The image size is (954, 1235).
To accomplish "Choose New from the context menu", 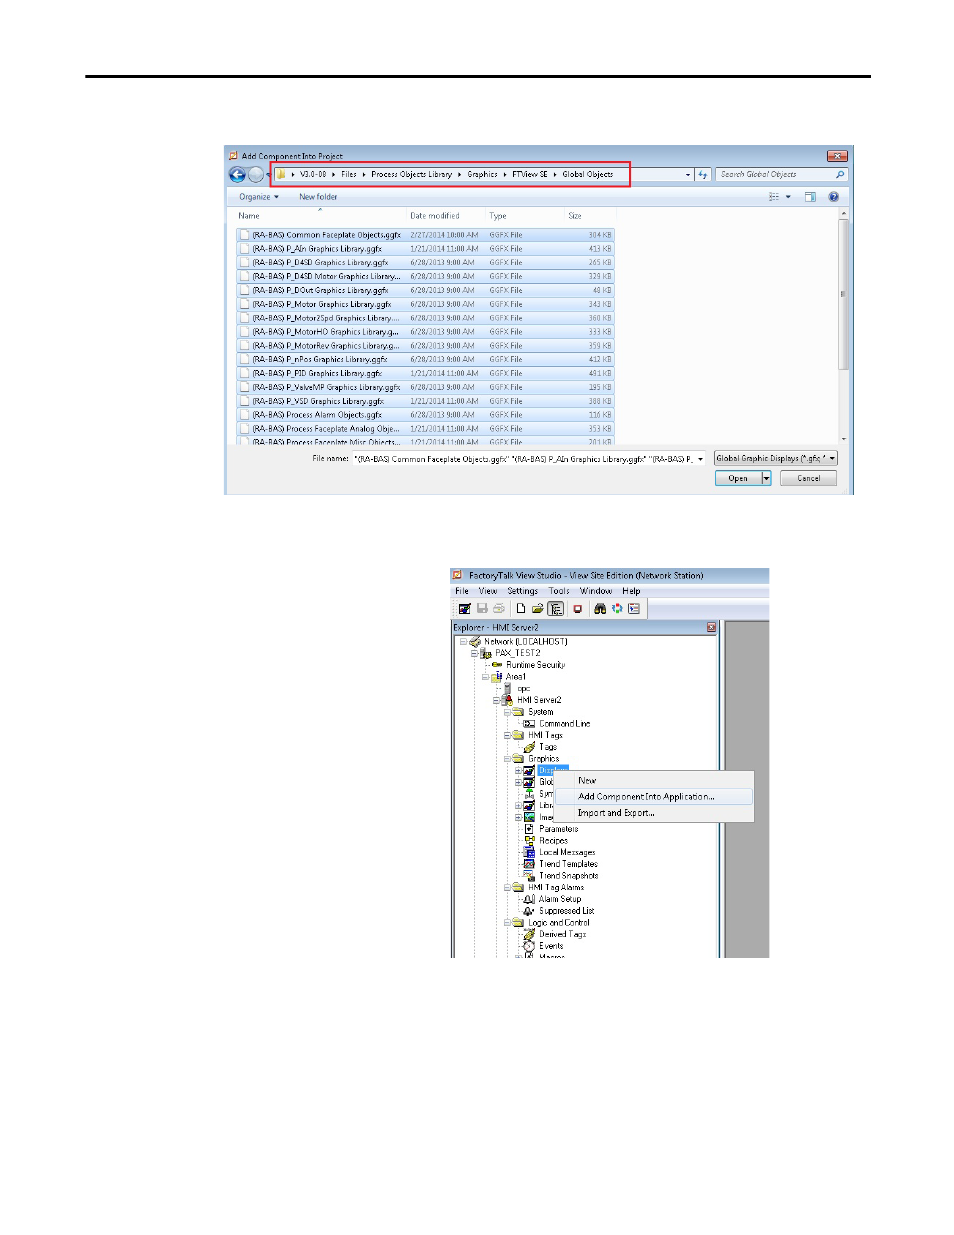I will (x=653, y=781).
